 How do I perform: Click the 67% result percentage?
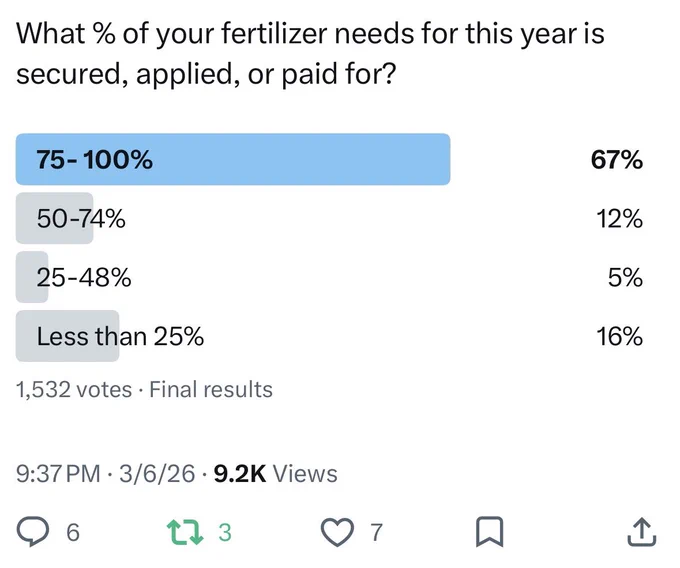click(616, 160)
